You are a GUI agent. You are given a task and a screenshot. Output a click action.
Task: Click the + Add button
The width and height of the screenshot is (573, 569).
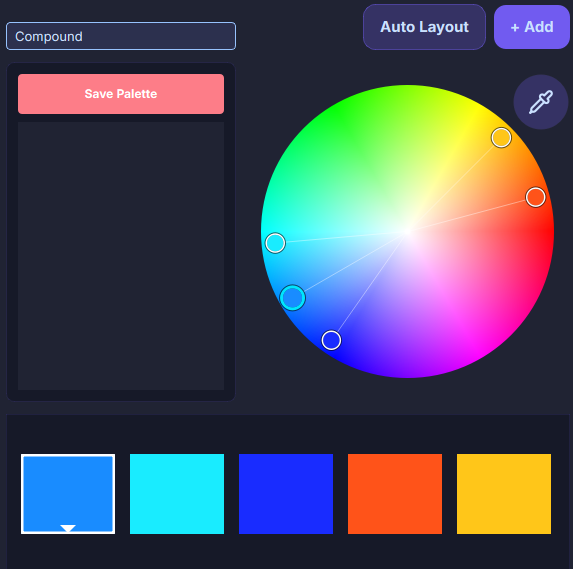point(532,27)
